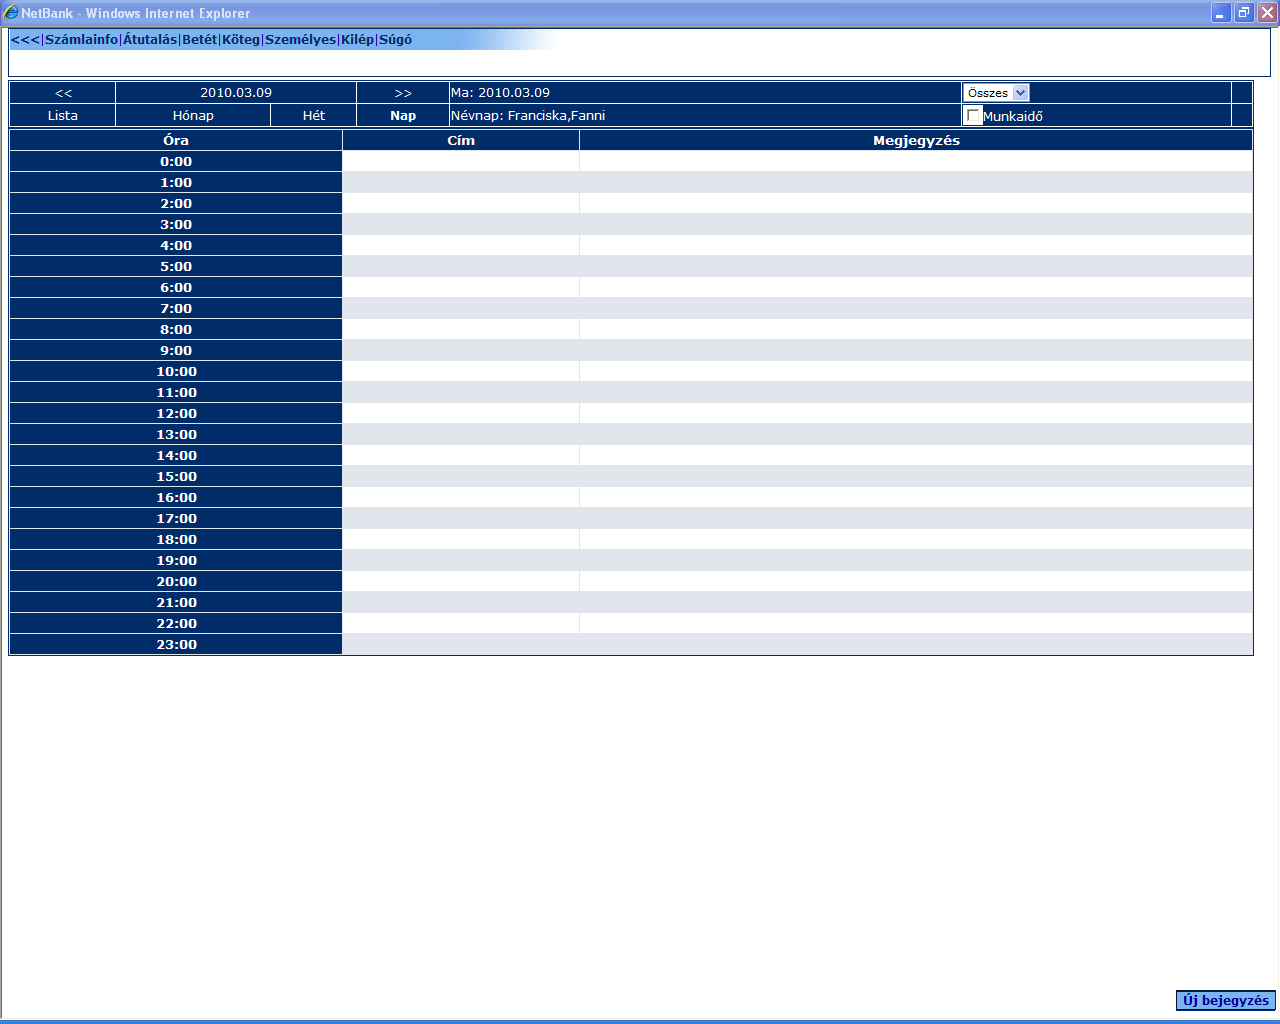The height and width of the screenshot is (1024, 1280).
Task: Click the Névnap: Franciska,Fanni text
Action: click(x=528, y=116)
